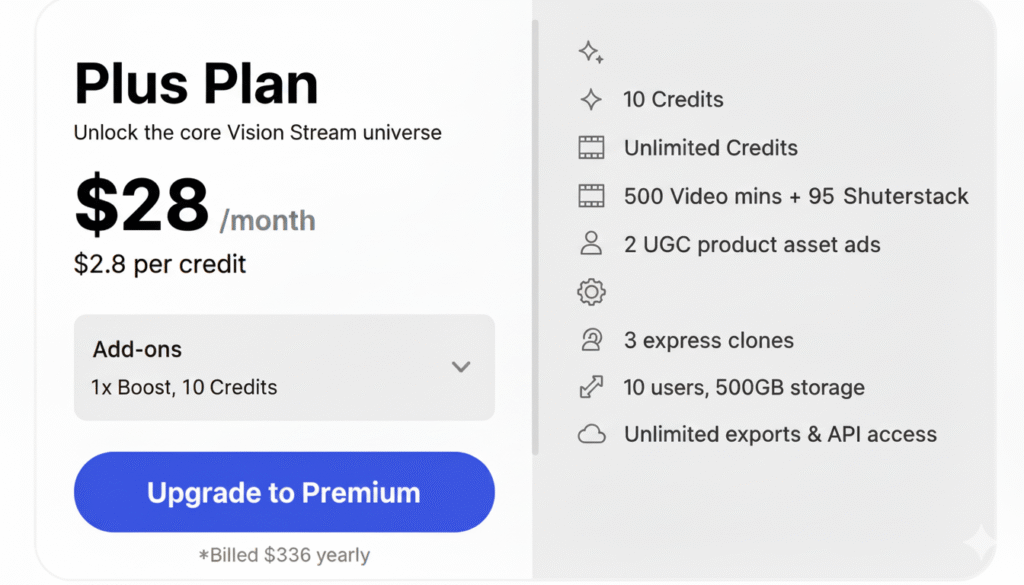Click cloud icon beside Unlimited exports

click(x=591, y=434)
